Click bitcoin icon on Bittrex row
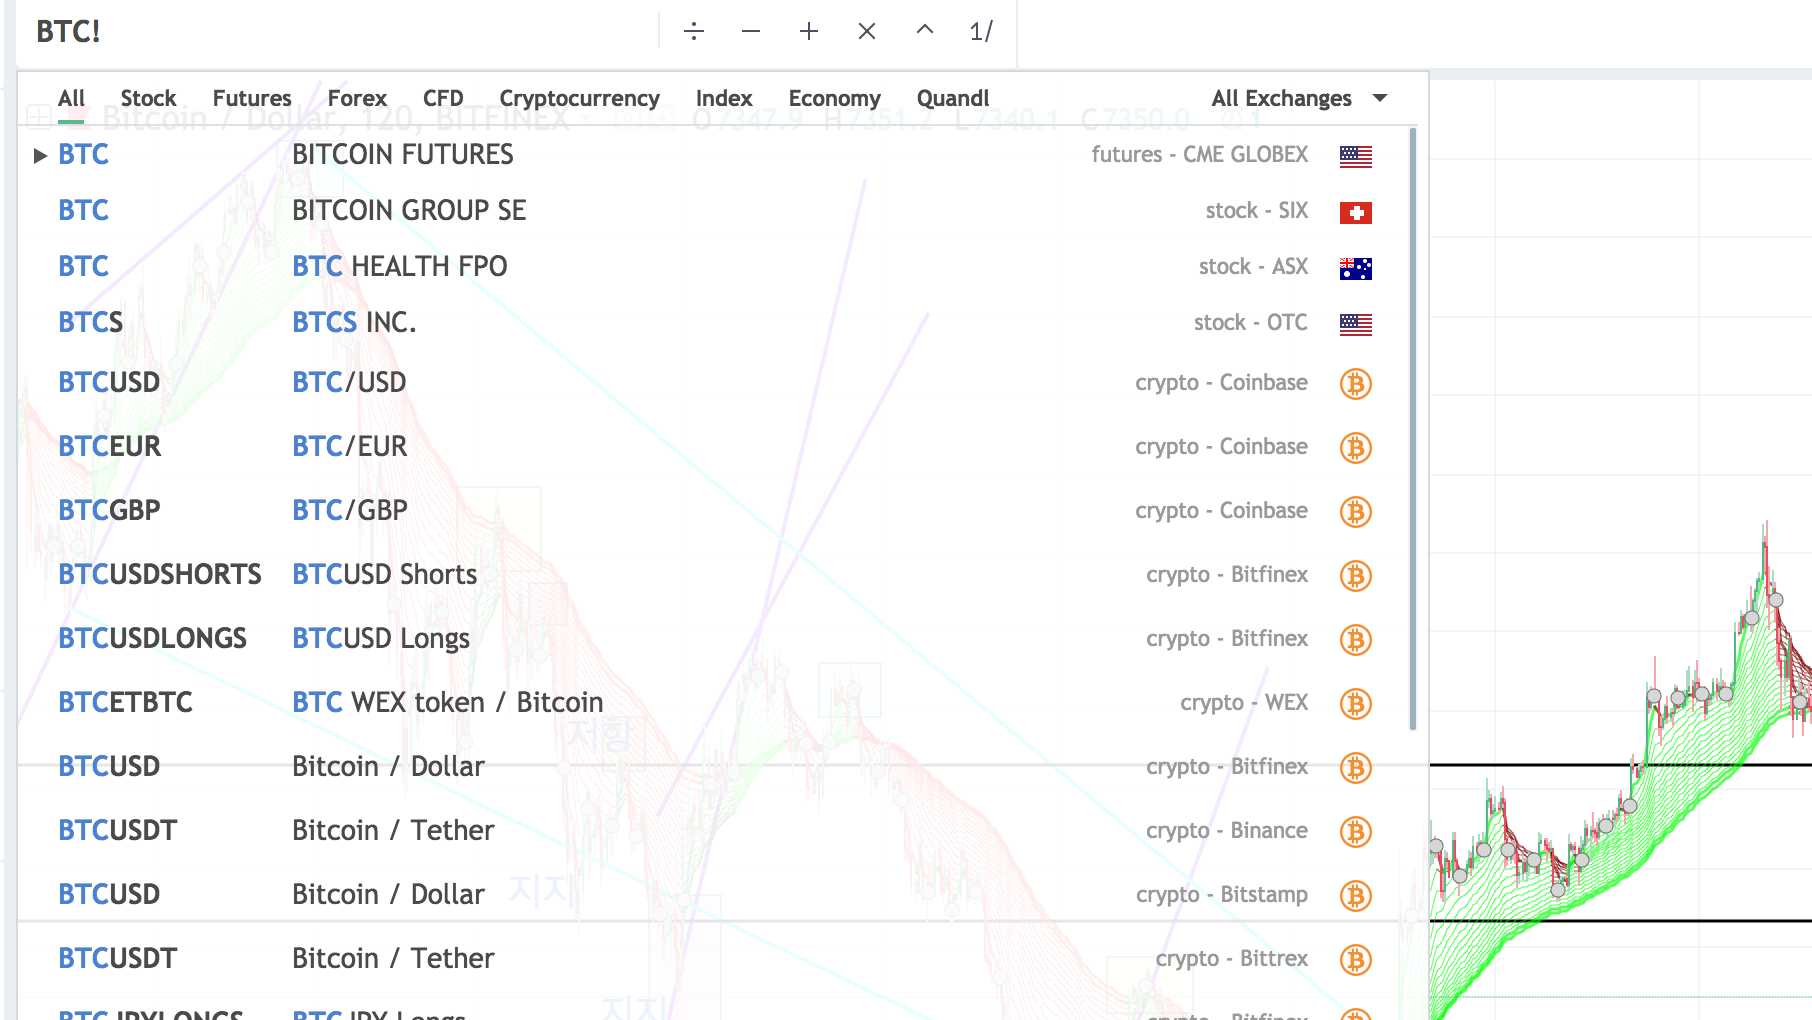The height and width of the screenshot is (1020, 1812). (x=1356, y=960)
